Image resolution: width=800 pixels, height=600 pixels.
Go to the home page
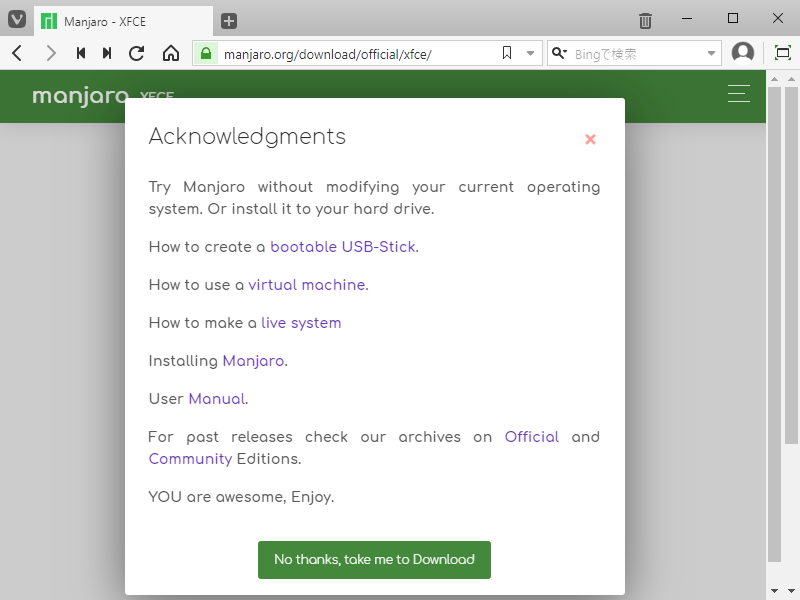point(171,53)
